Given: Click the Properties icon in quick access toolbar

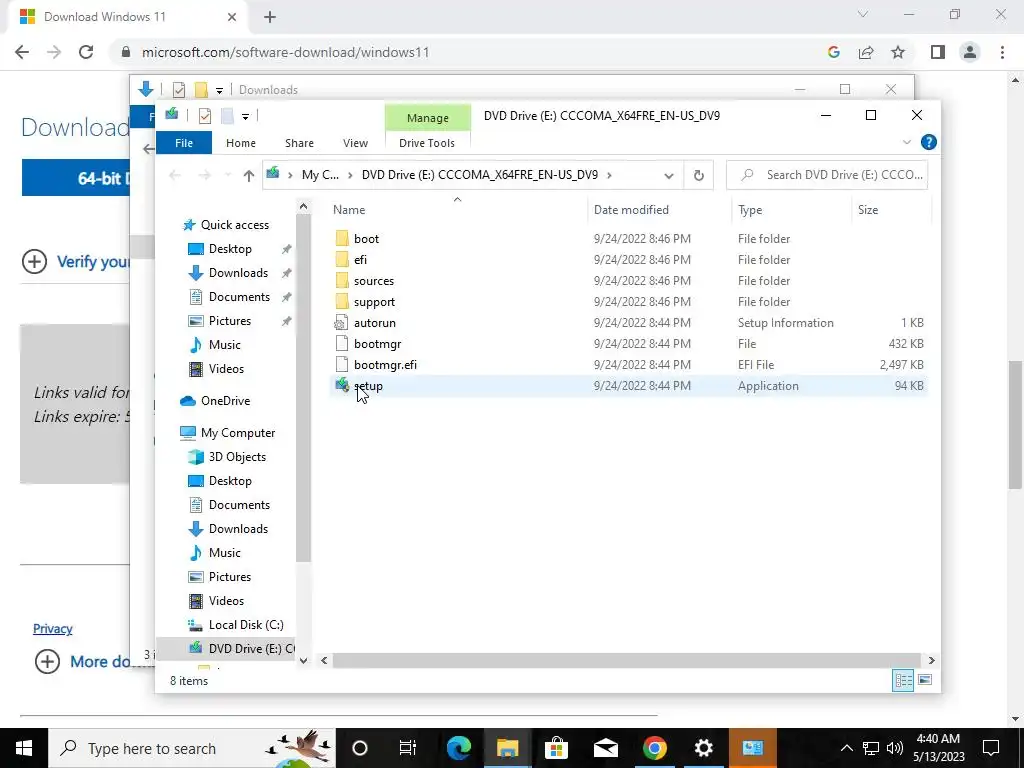Looking at the screenshot, I should [x=204, y=116].
